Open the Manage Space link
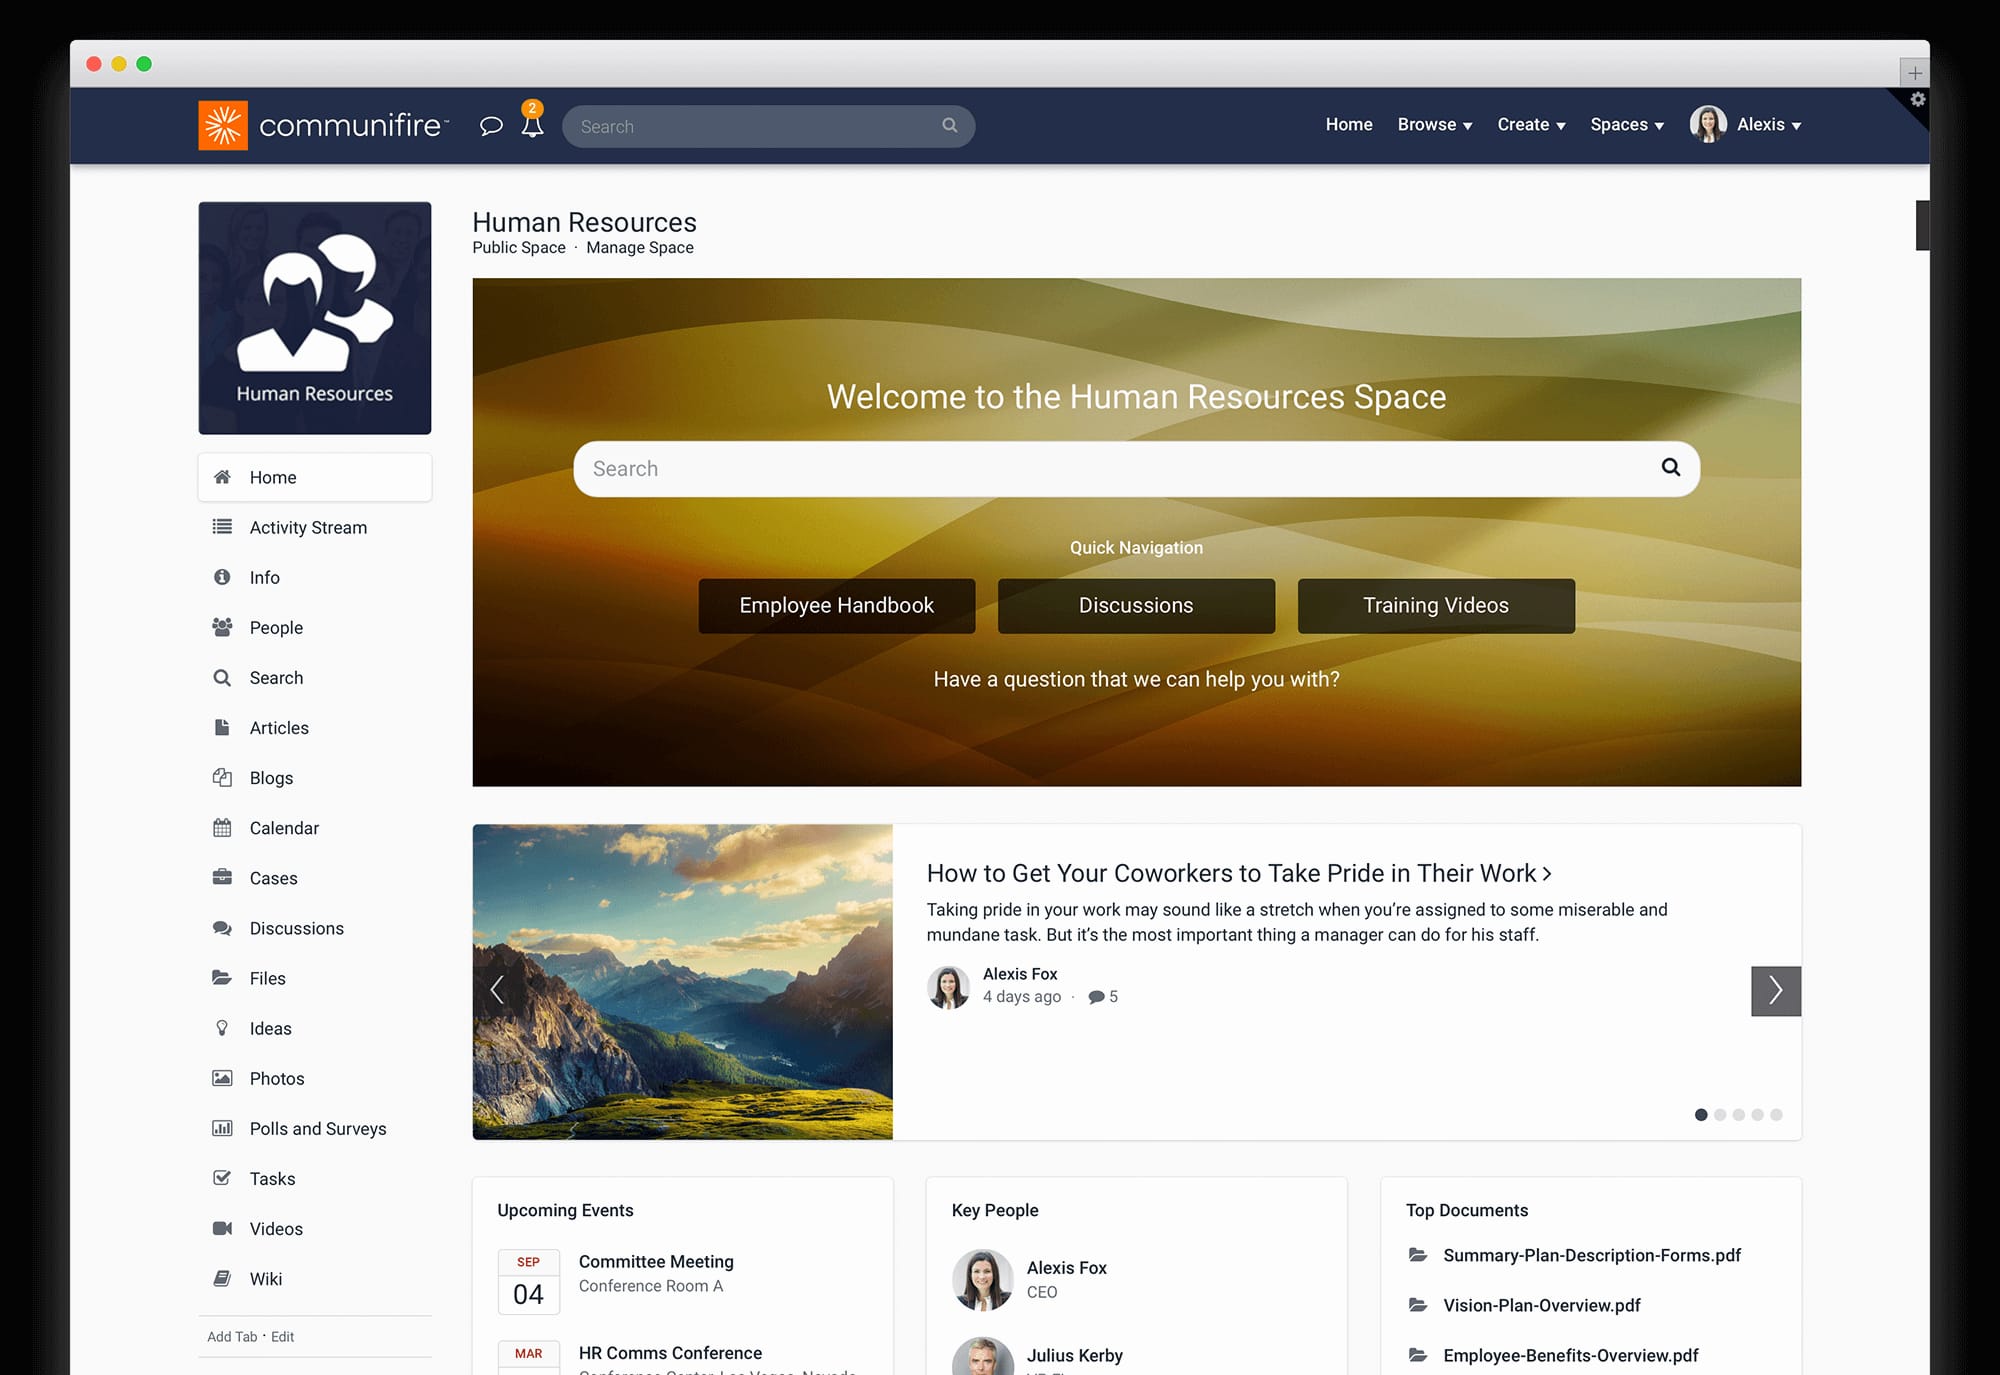This screenshot has width=2000, height=1375. click(640, 248)
